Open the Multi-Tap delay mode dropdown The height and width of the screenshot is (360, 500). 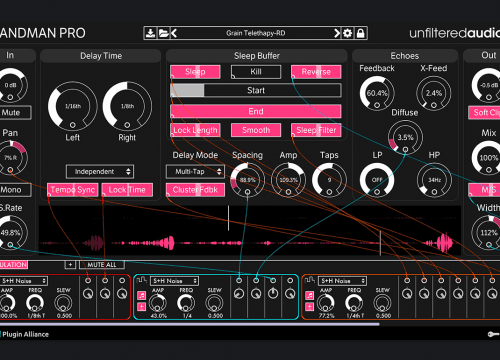(x=195, y=172)
